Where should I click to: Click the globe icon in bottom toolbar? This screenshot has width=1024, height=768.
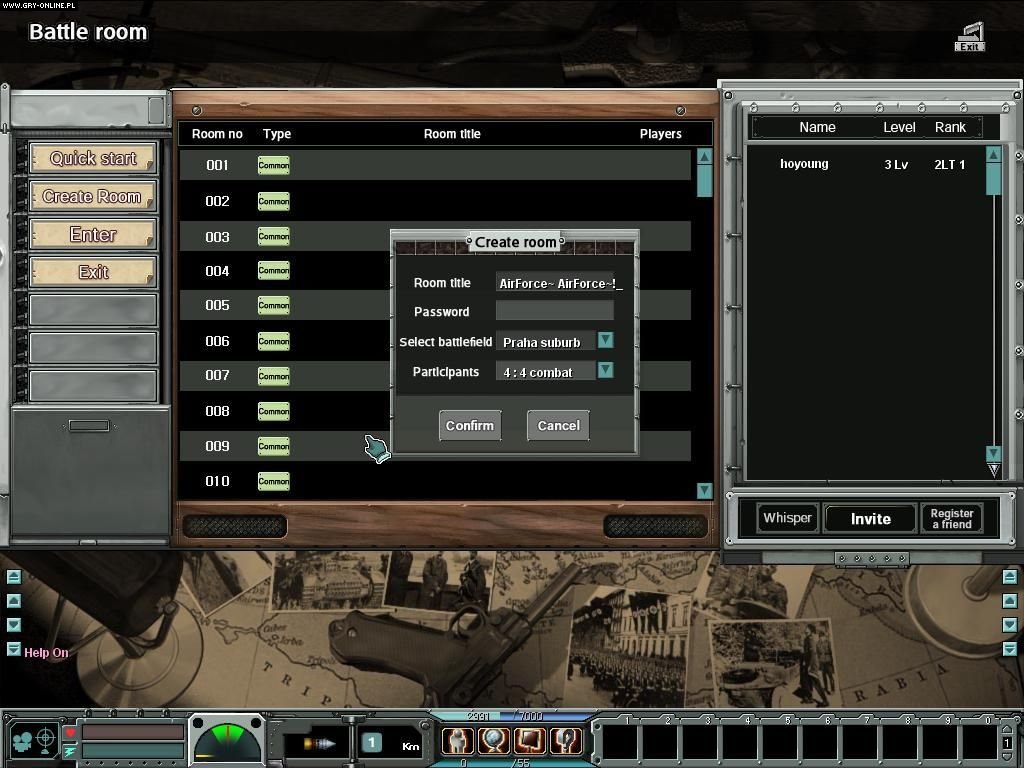pyautogui.click(x=494, y=741)
